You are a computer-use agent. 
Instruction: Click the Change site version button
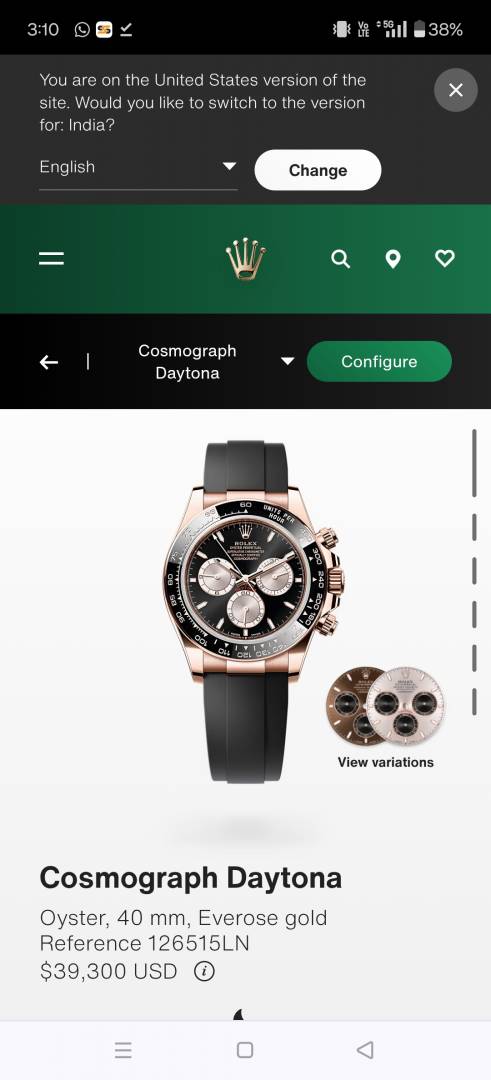(x=317, y=170)
